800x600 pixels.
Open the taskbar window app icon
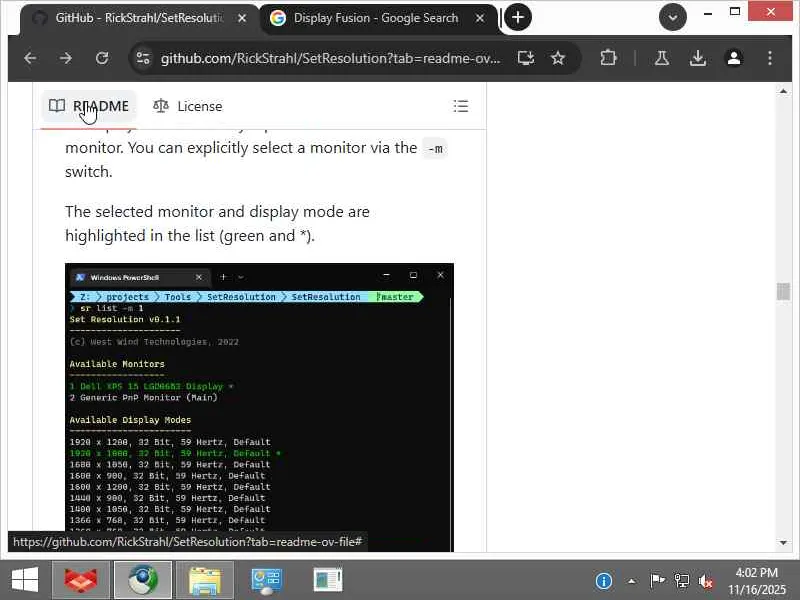pyautogui.click(x=328, y=580)
